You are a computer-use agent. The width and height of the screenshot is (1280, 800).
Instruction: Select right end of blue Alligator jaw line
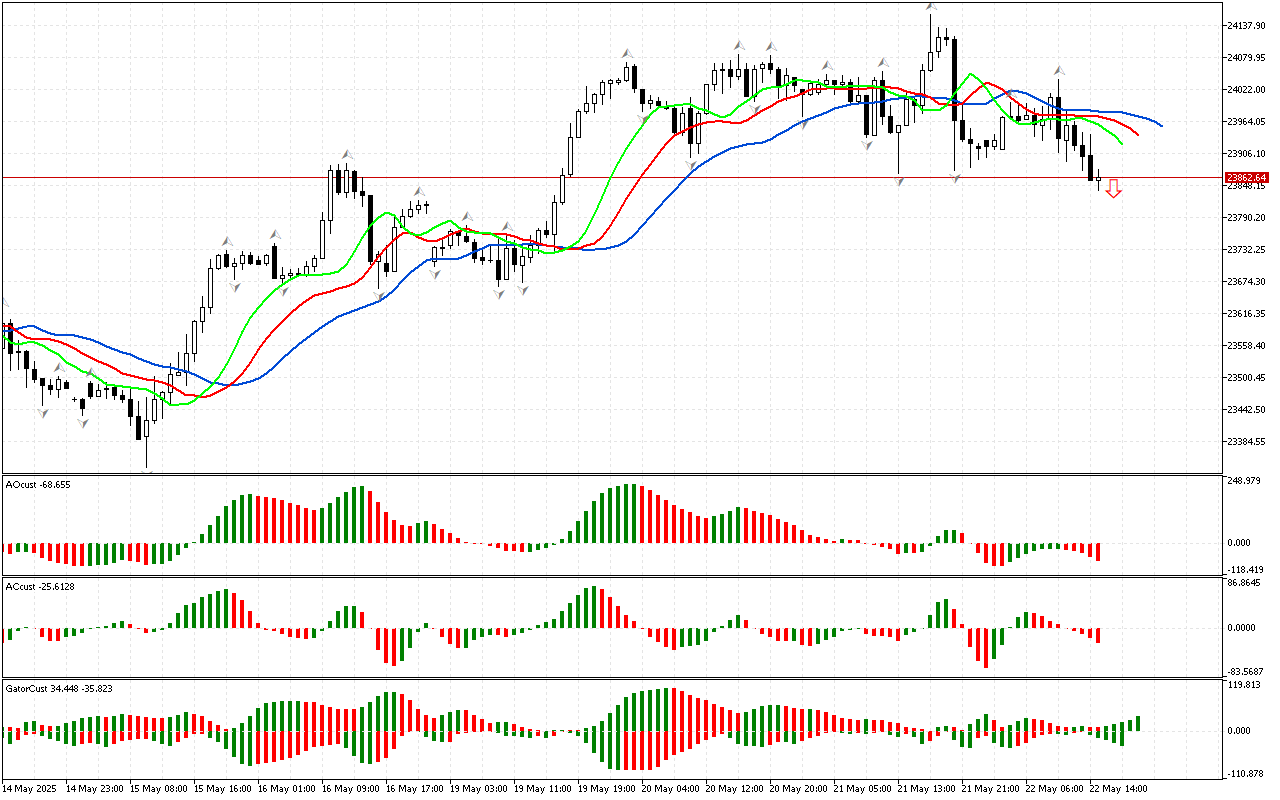click(x=1160, y=126)
